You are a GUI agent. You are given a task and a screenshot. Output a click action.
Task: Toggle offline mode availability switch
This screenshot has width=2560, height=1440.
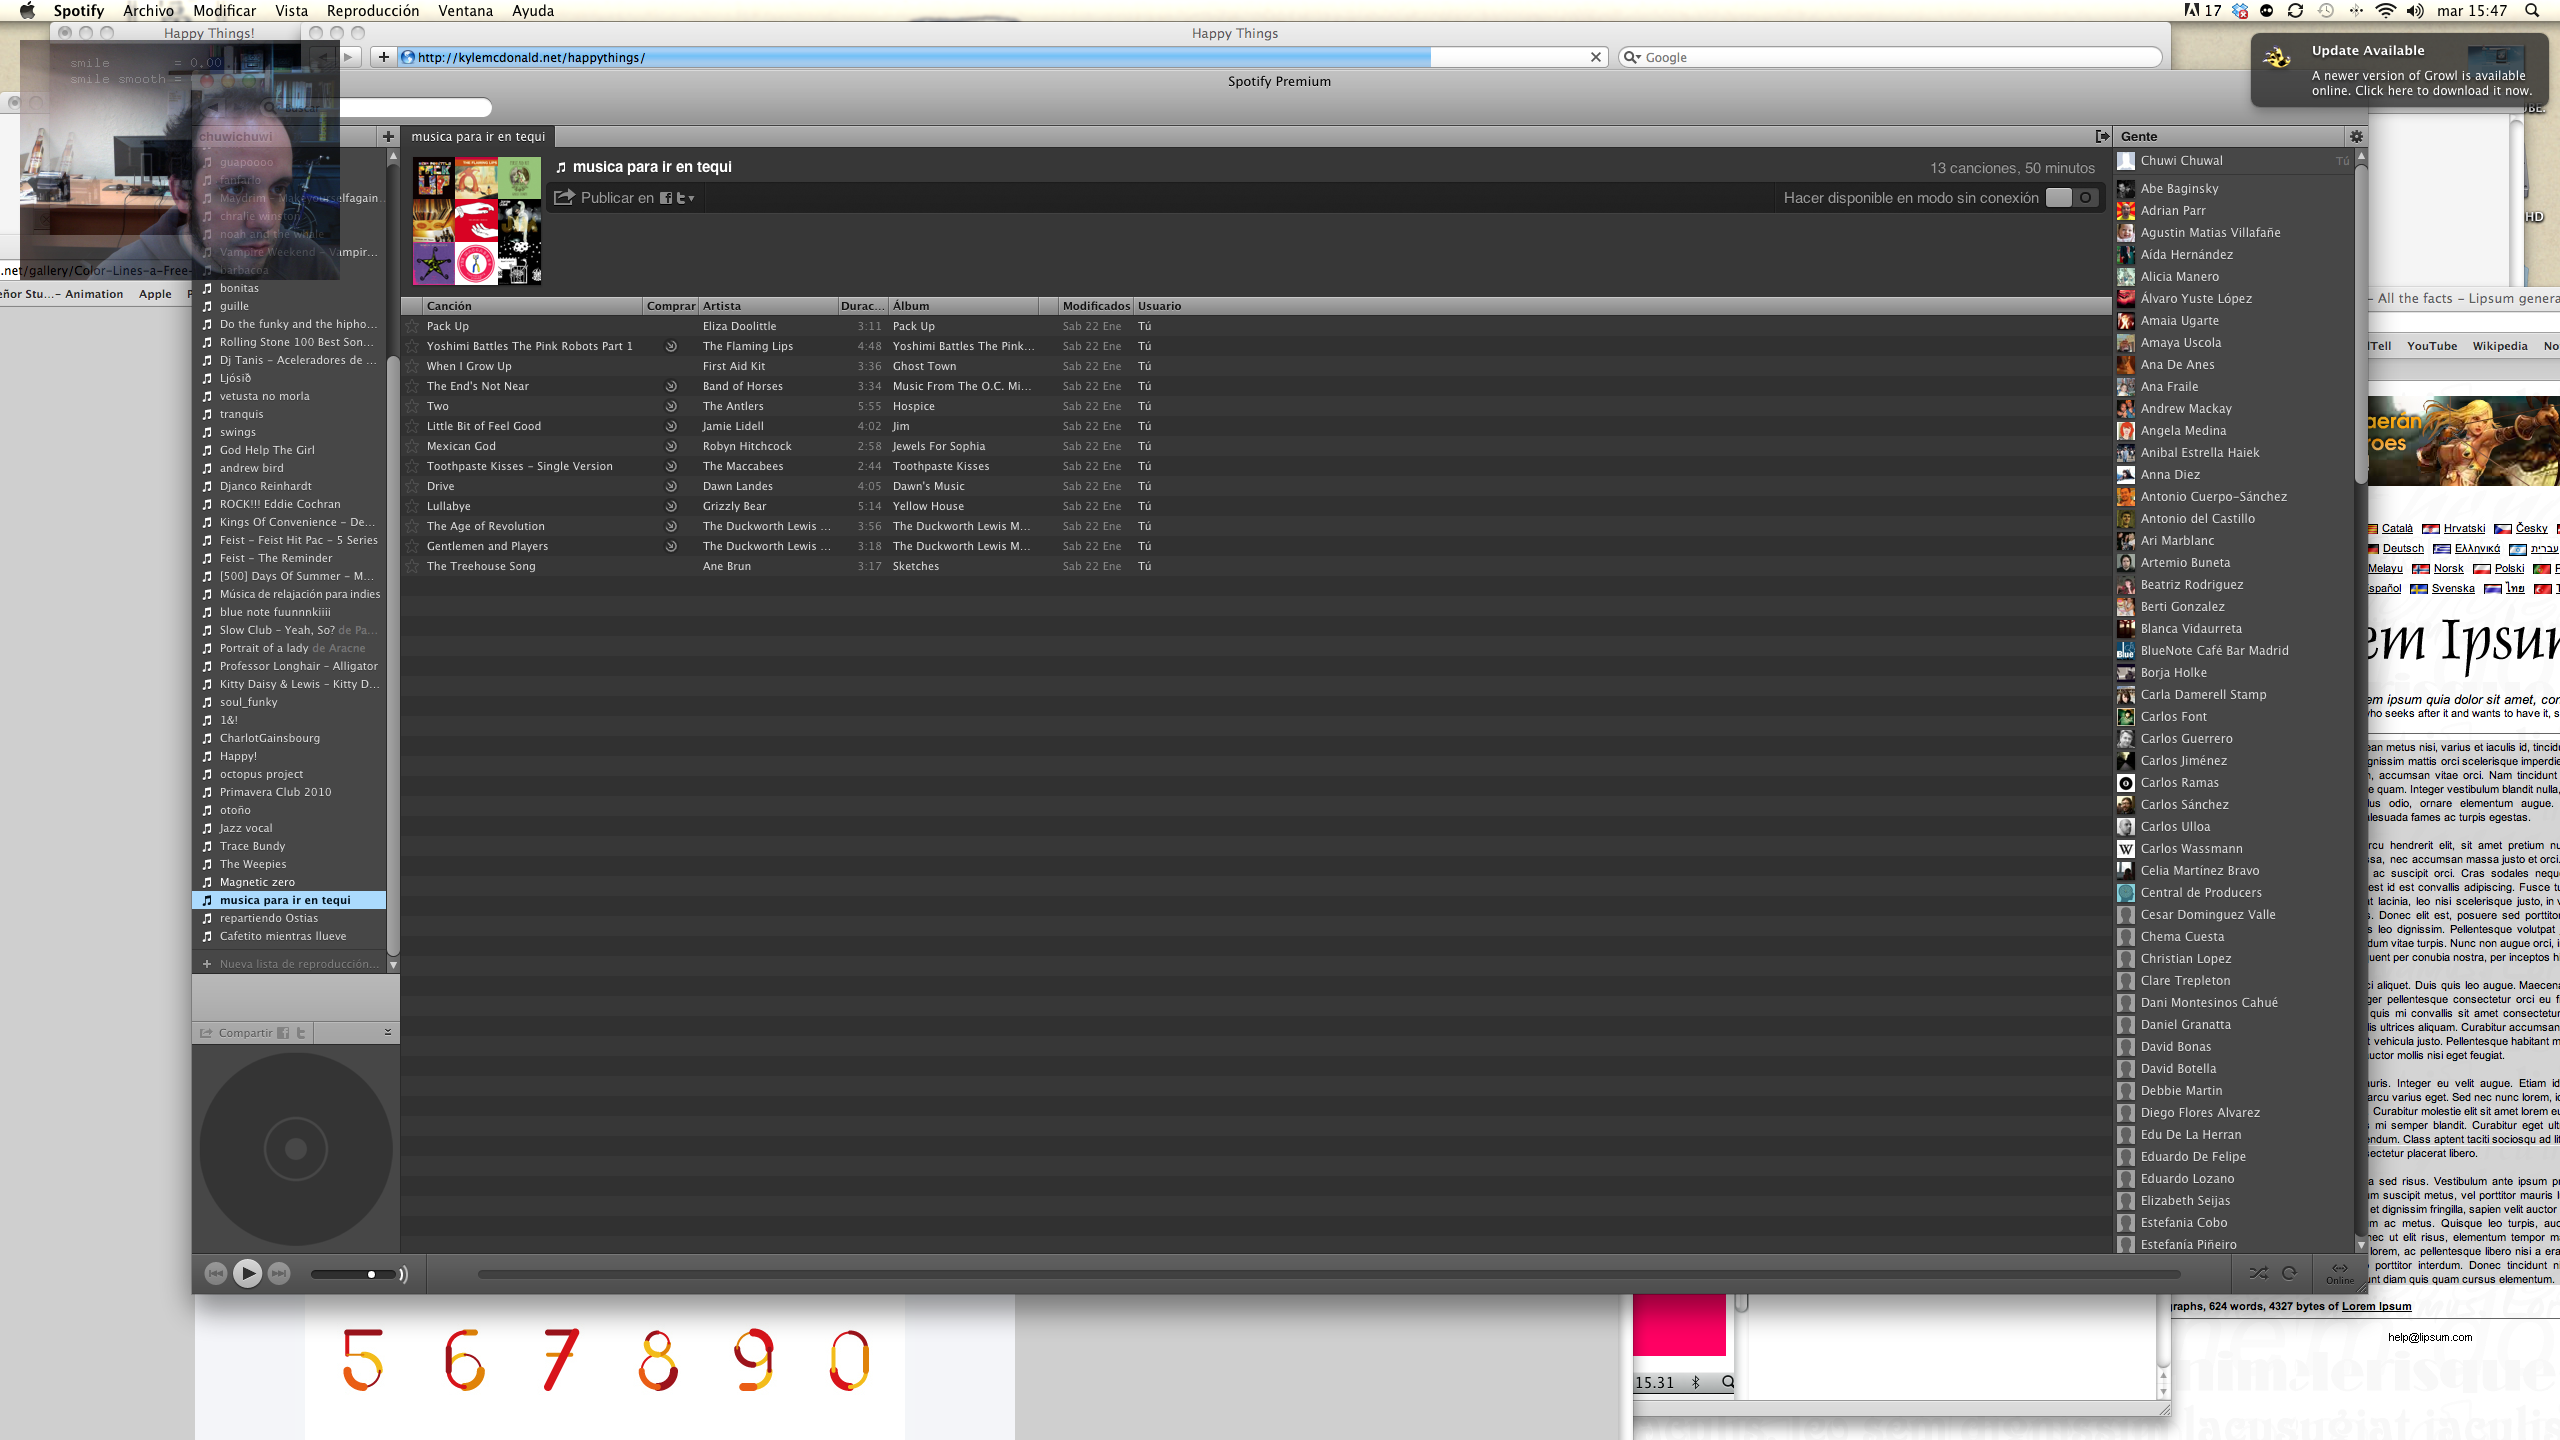tap(2070, 198)
